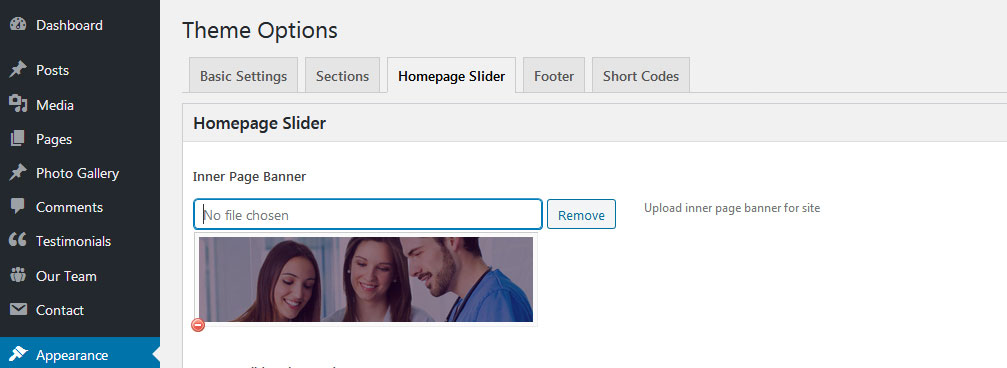Switch to the Basic Settings tab

[x=243, y=76]
